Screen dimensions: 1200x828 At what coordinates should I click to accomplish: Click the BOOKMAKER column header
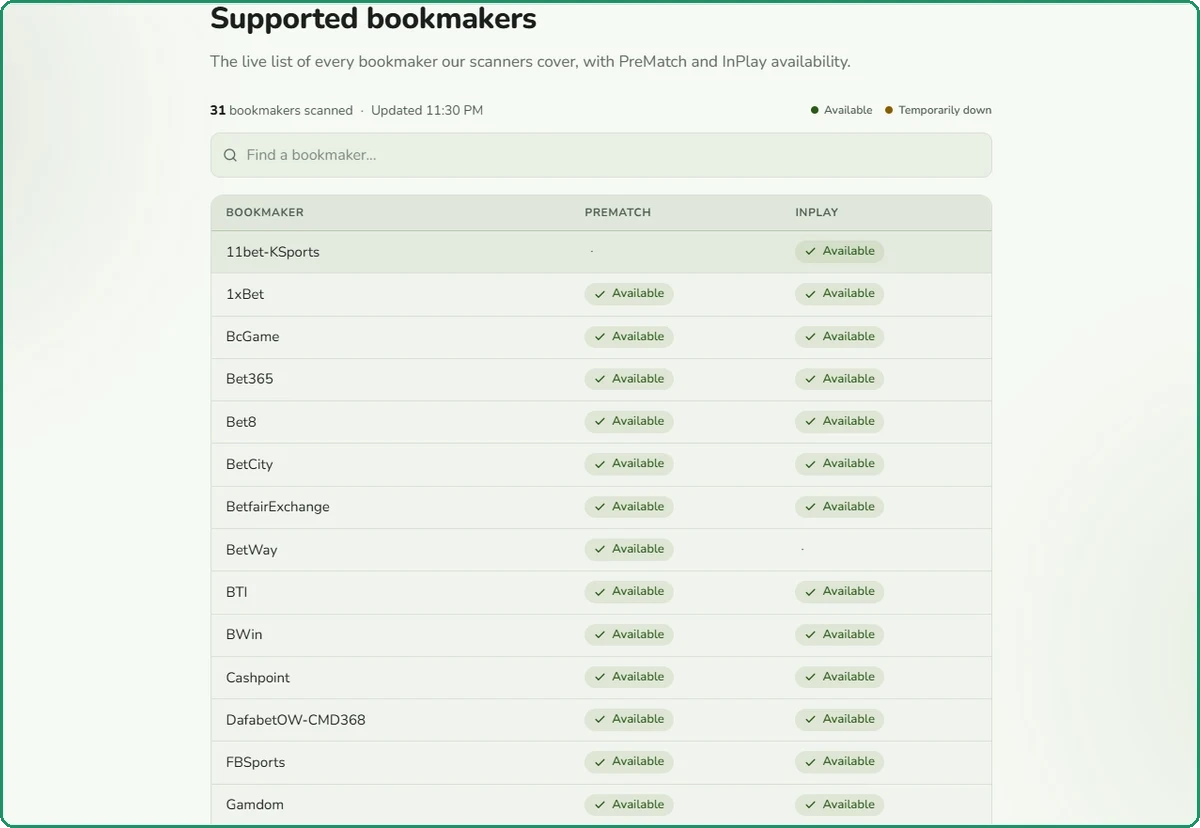tap(265, 213)
